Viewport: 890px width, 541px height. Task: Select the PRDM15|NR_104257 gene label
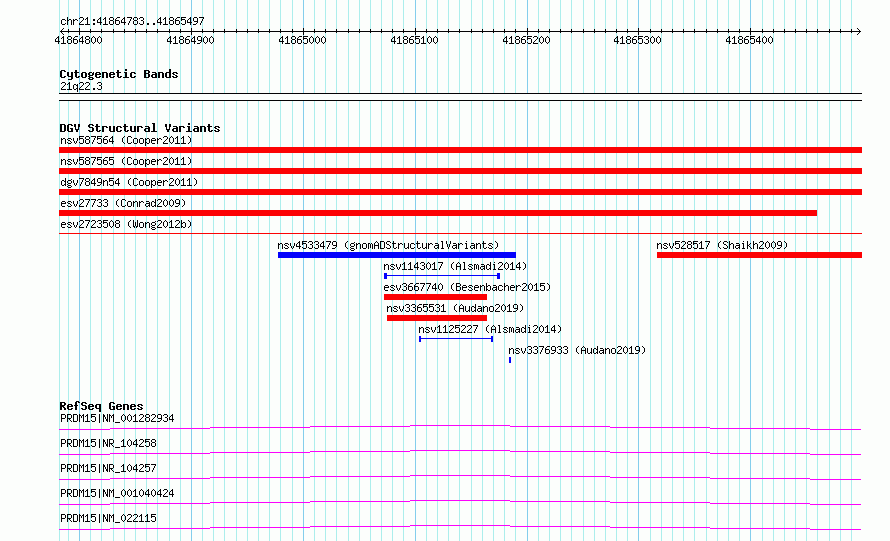108,468
